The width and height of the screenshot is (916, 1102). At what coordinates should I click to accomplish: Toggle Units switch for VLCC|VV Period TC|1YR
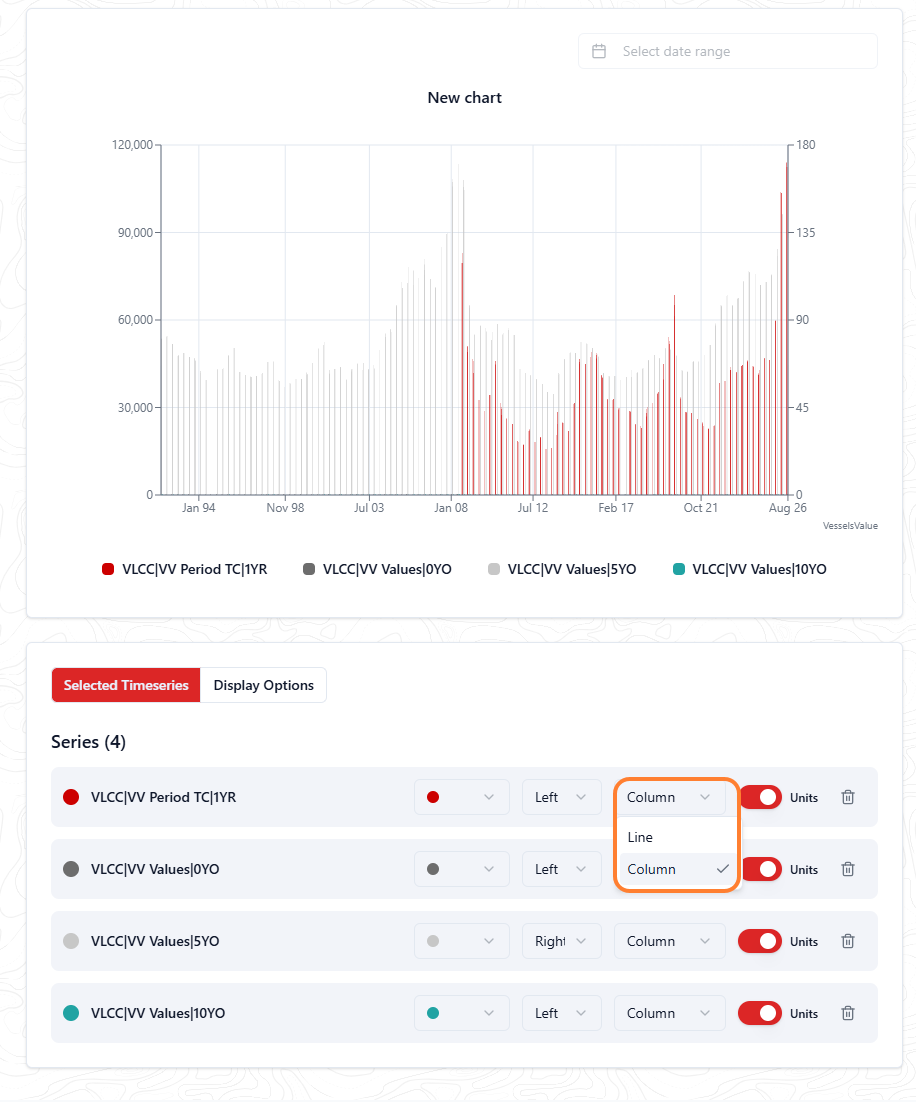(x=760, y=797)
